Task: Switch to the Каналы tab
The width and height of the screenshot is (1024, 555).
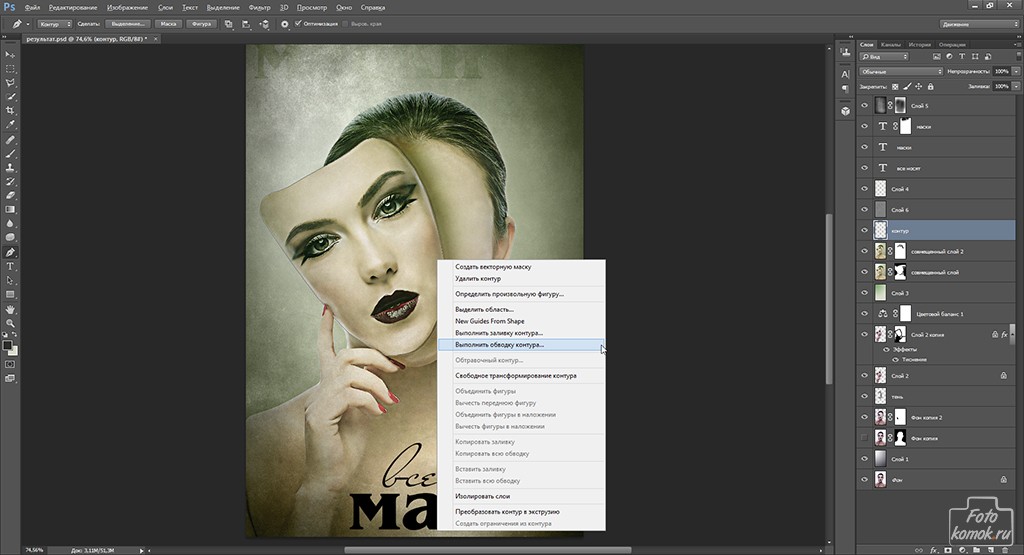Action: click(891, 45)
